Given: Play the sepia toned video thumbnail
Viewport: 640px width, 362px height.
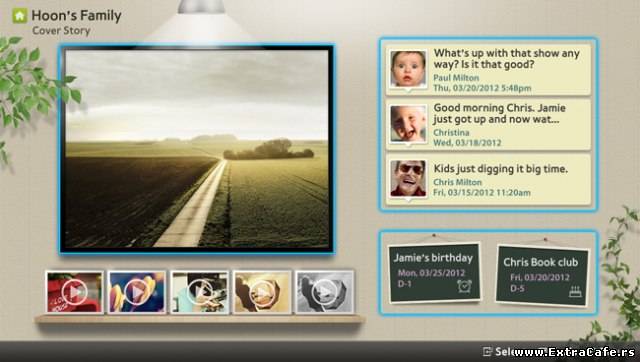Looking at the screenshot, I should [x=262, y=292].
